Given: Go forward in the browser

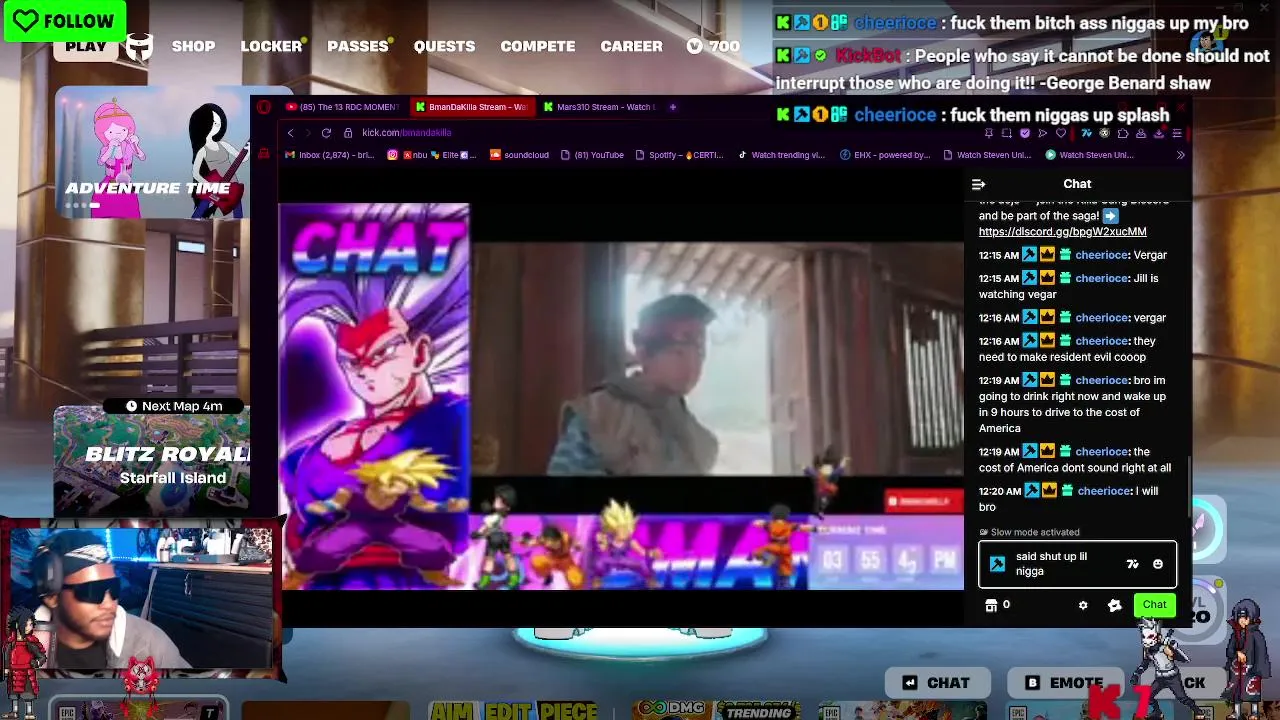Looking at the screenshot, I should 307,132.
